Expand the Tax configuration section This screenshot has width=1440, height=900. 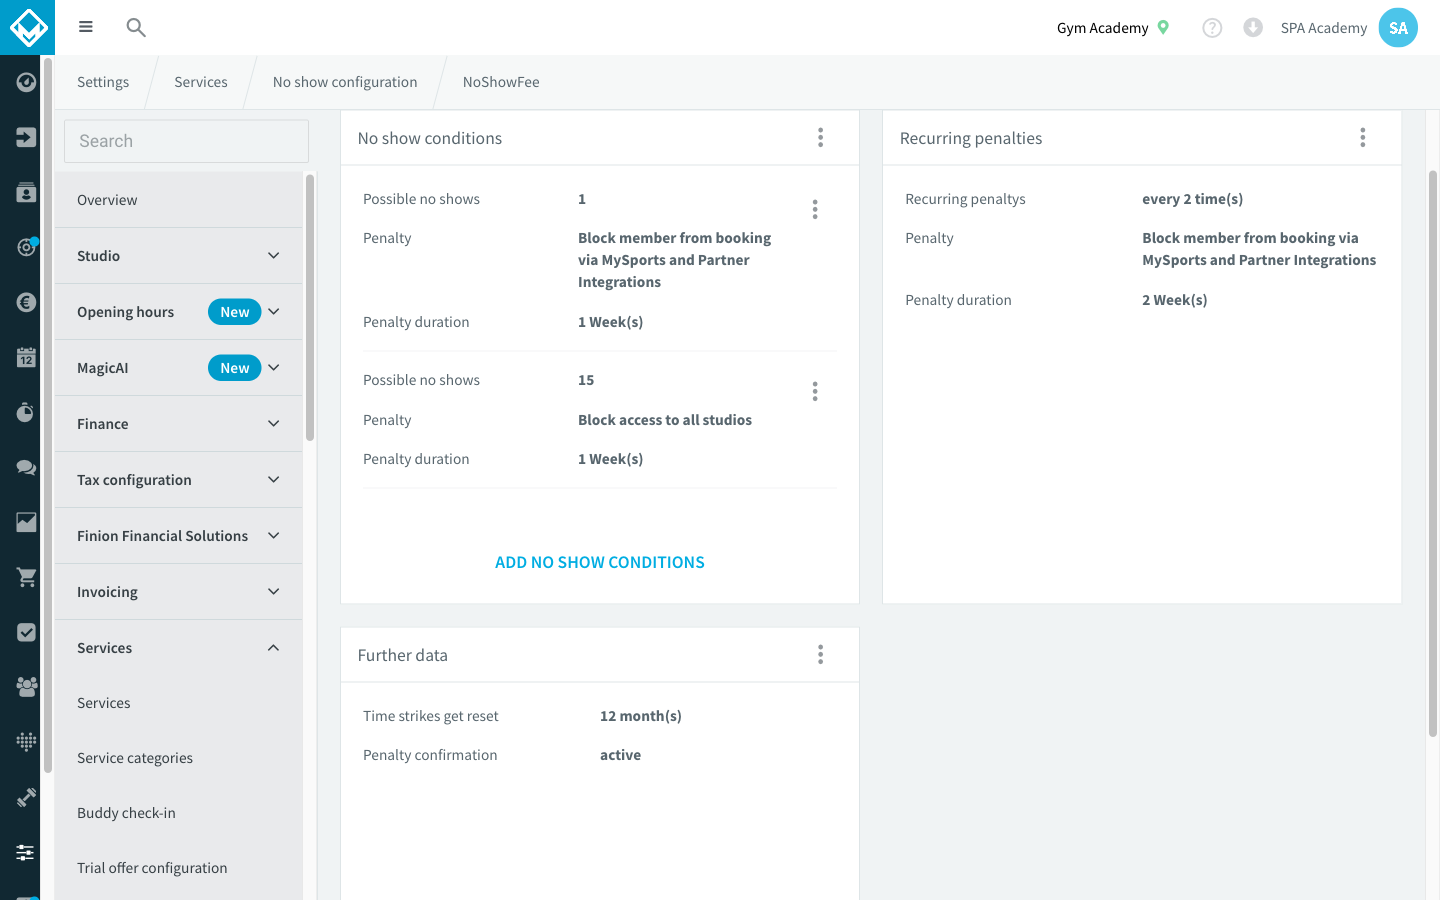pos(179,480)
